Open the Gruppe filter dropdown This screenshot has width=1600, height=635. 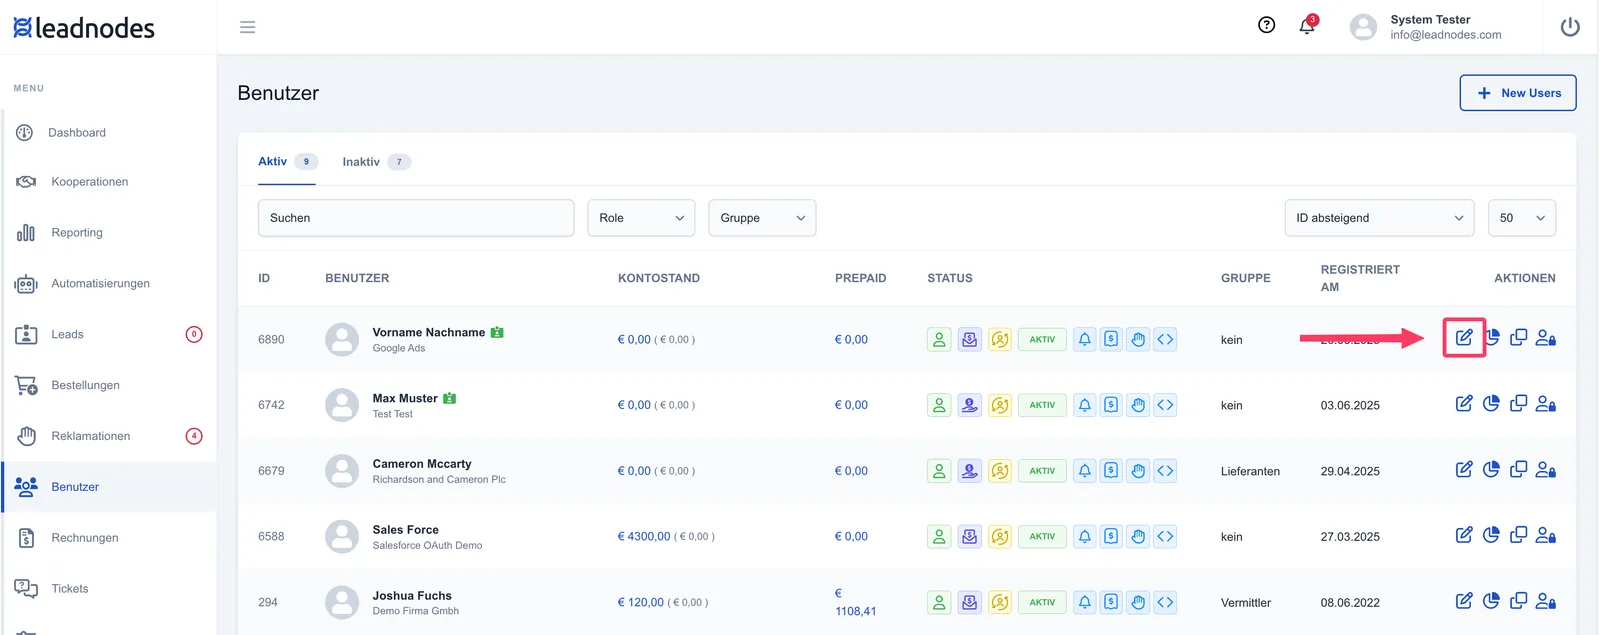(x=762, y=218)
